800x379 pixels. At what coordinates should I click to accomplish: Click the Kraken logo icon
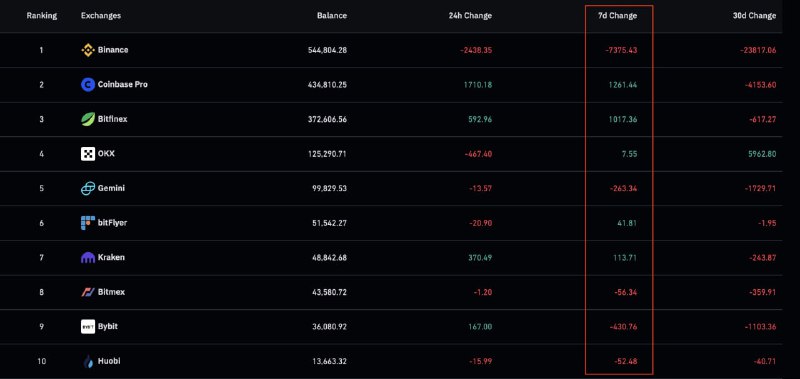pyautogui.click(x=88, y=258)
